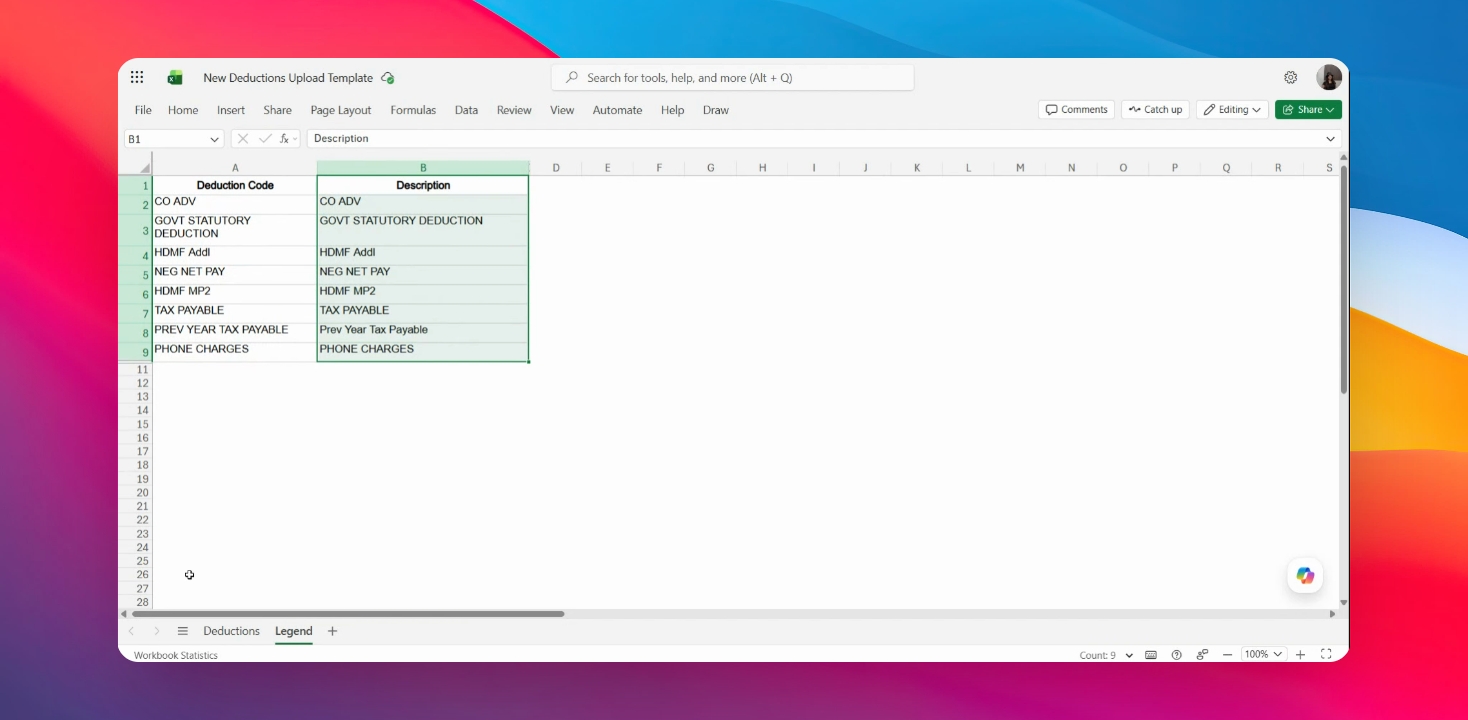Viewport: 1468px width, 720px height.
Task: Open the Share button dropdown
Action: (x=1308, y=110)
